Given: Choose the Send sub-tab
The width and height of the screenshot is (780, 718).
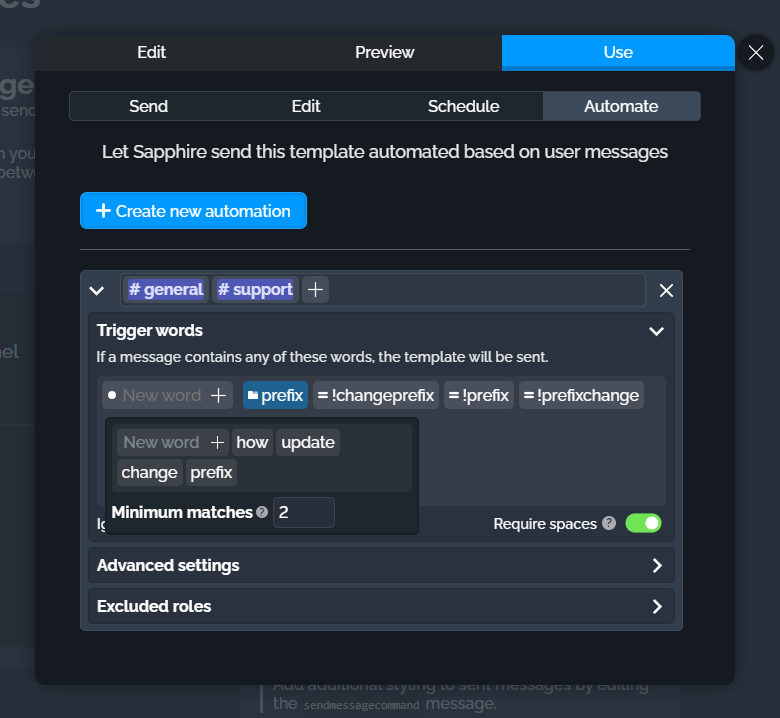Looking at the screenshot, I should [x=148, y=106].
